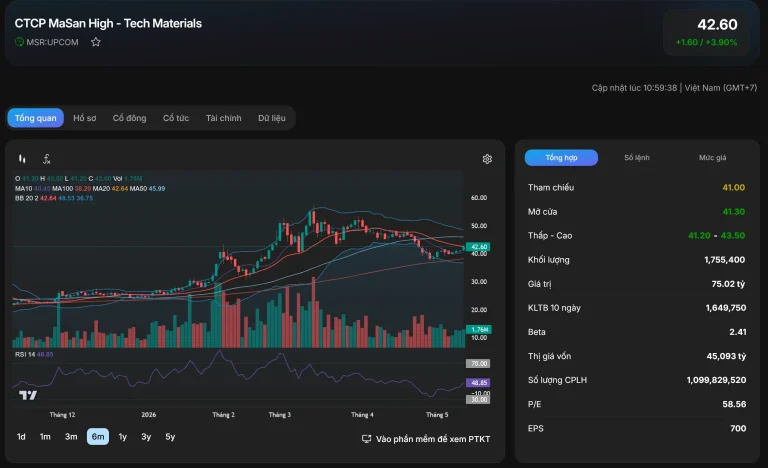Screen dimensions: 768x468
Task: Click Vào phần mềm để xem PTKT link
Action: (x=433, y=439)
